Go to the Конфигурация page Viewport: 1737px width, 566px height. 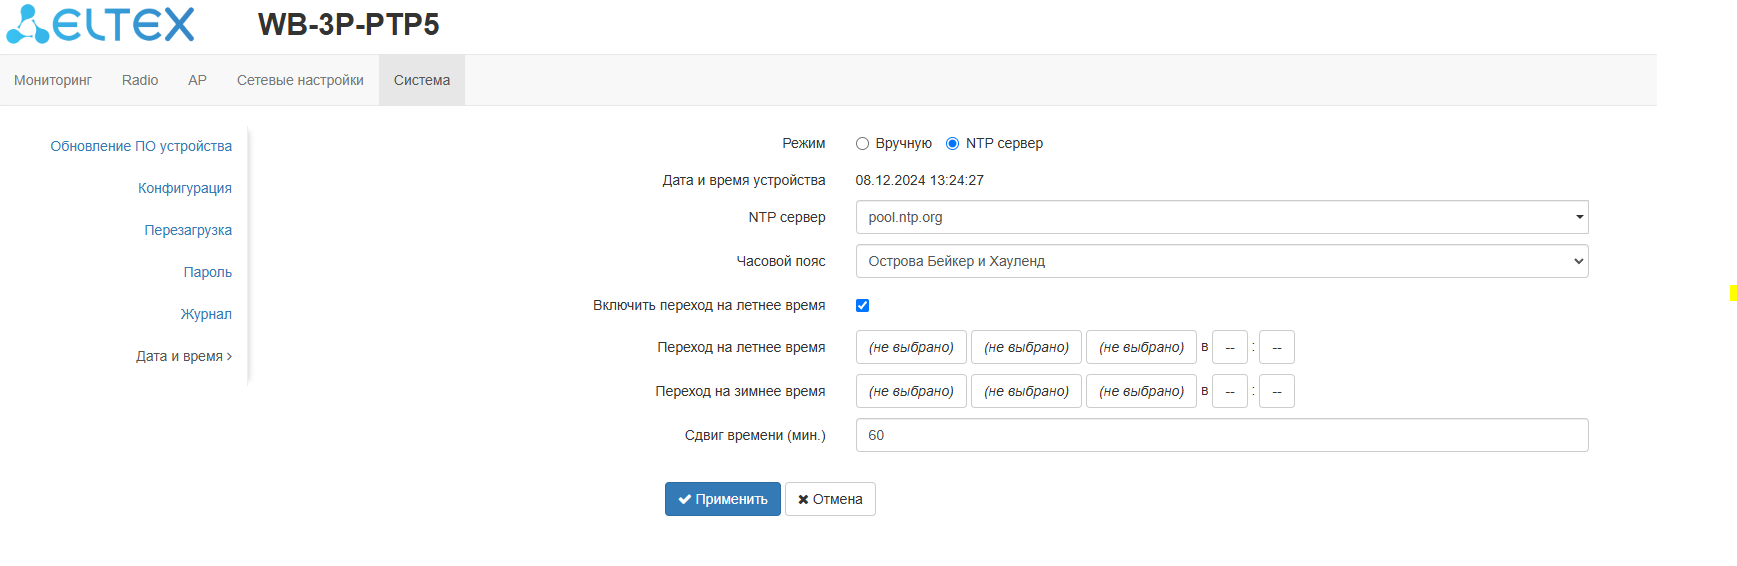(185, 188)
